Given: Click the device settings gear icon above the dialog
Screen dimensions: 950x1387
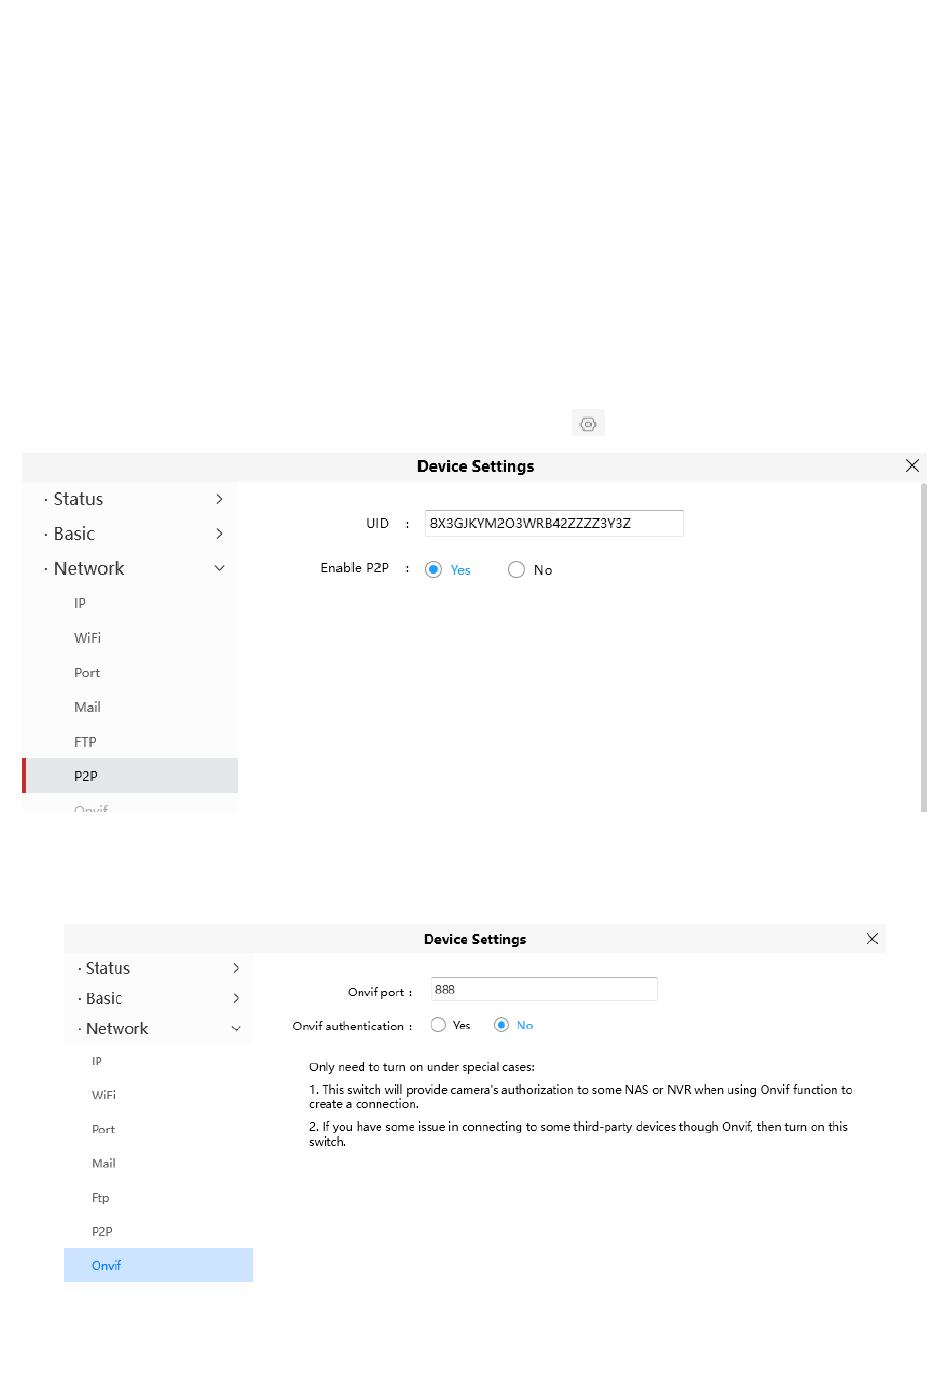Looking at the screenshot, I should pyautogui.click(x=588, y=423).
